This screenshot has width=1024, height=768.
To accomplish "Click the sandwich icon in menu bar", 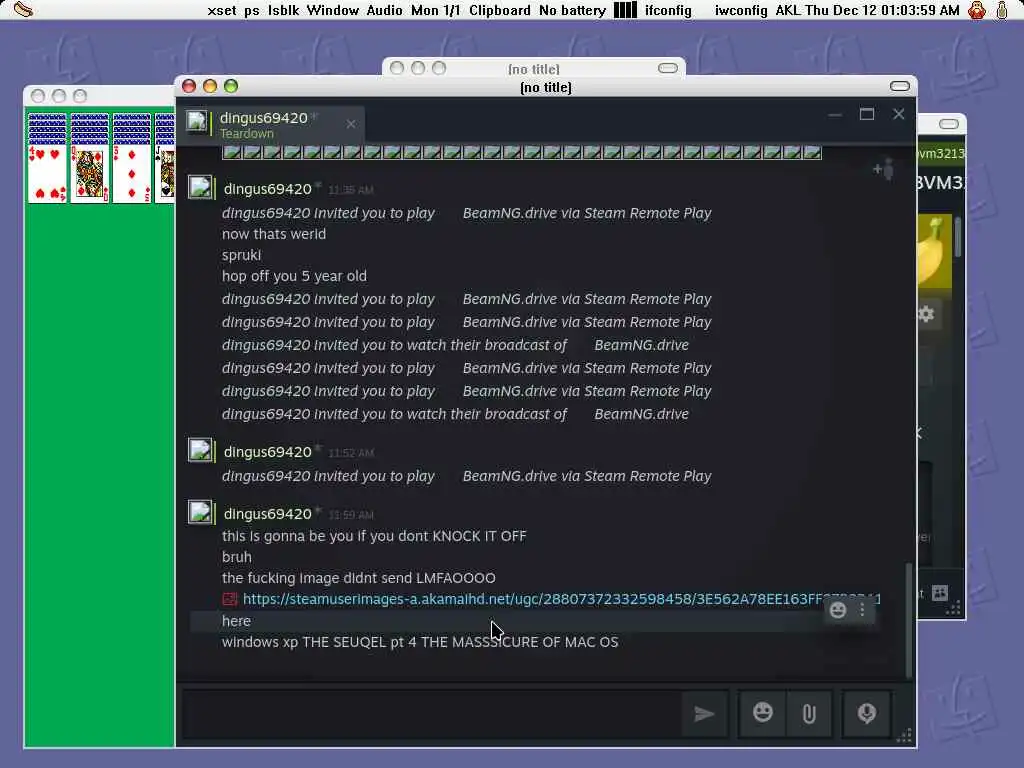I will [x=24, y=10].
